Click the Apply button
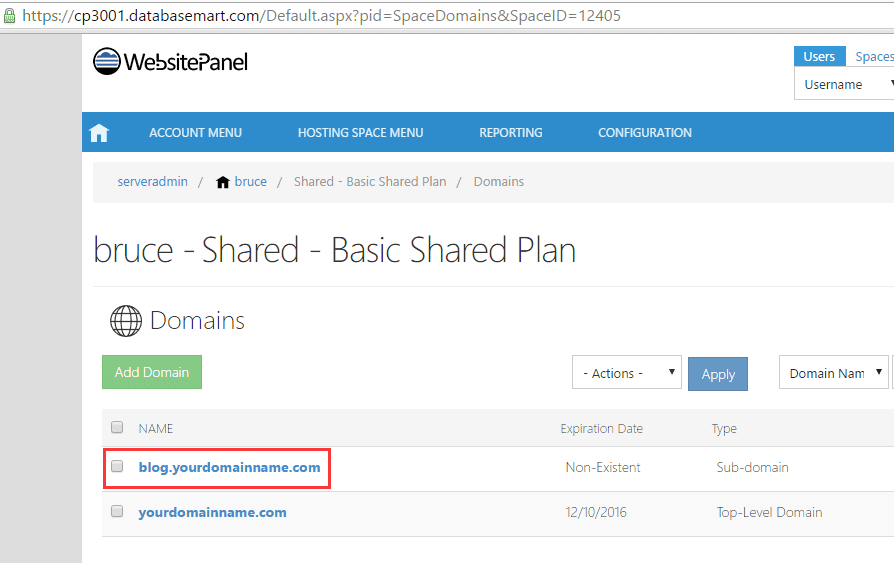The image size is (894, 563). coord(718,374)
